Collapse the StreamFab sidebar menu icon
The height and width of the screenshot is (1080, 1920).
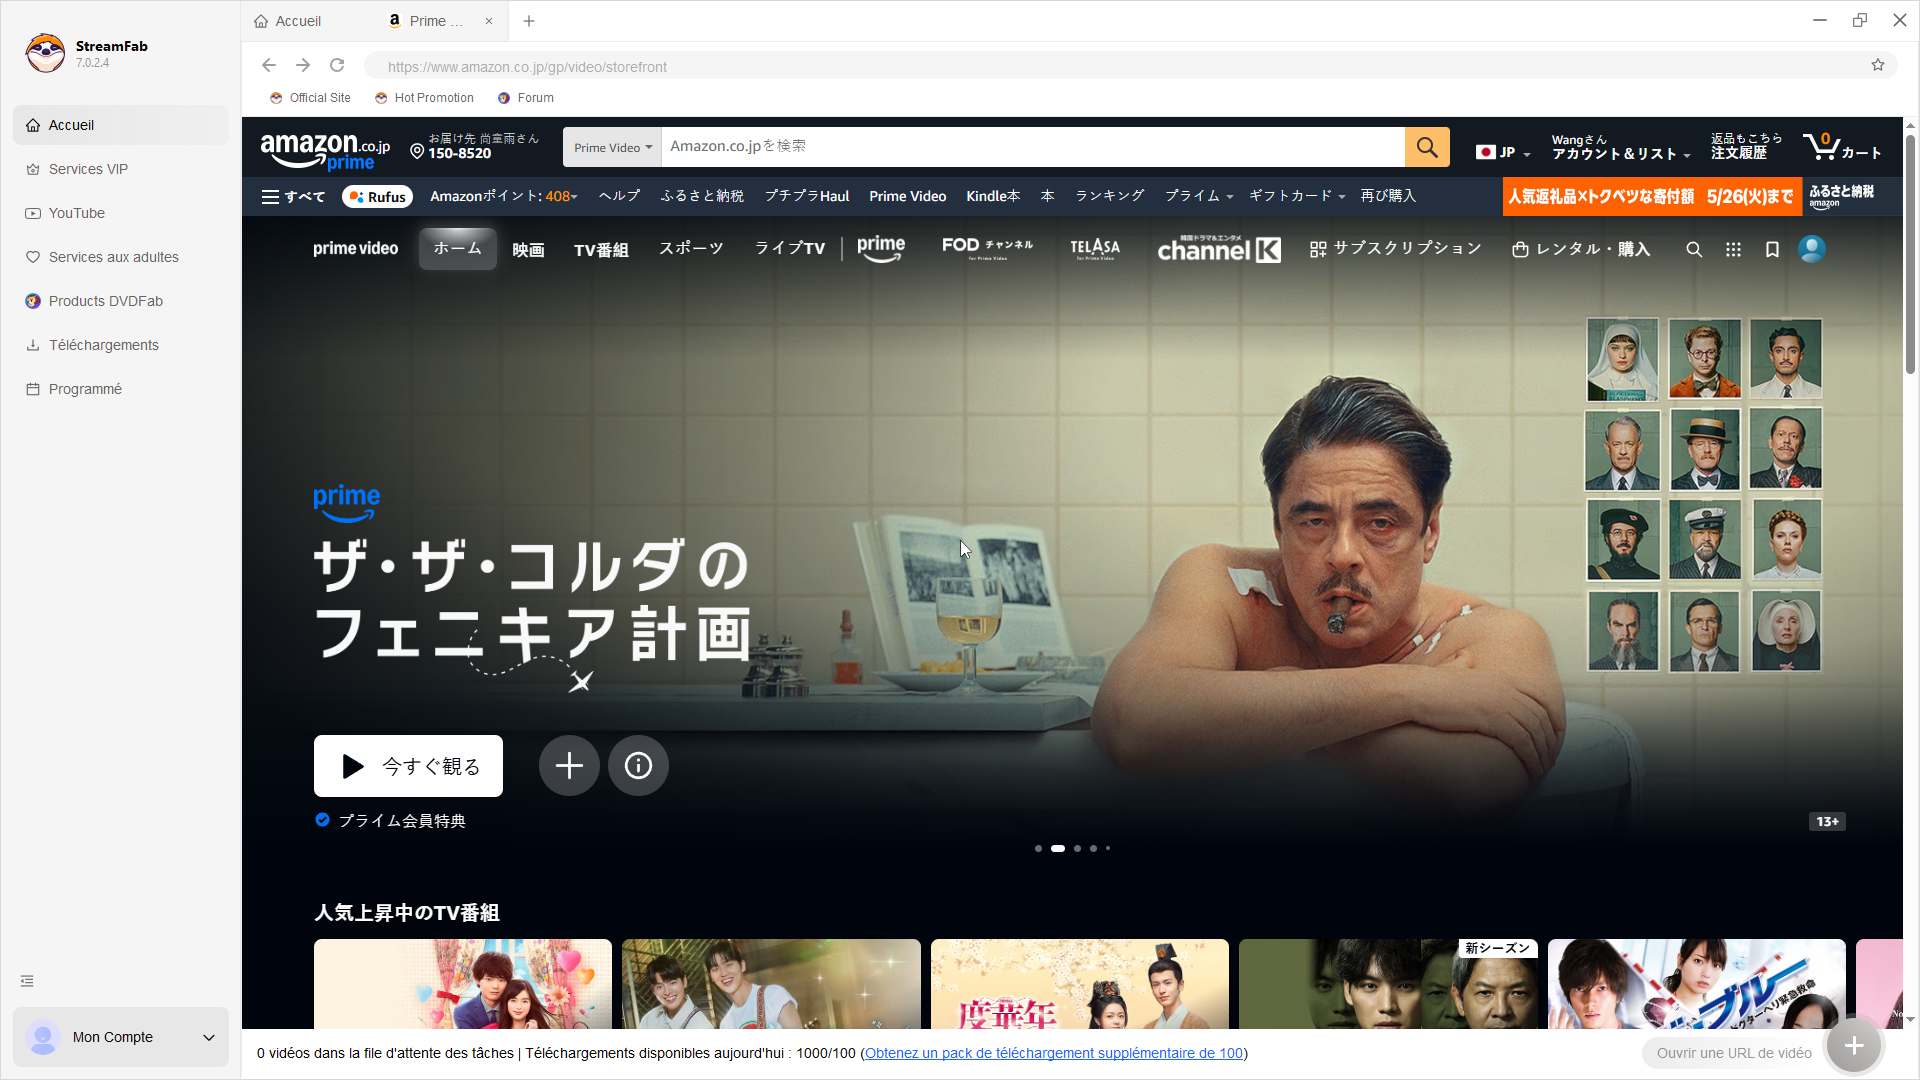27,981
